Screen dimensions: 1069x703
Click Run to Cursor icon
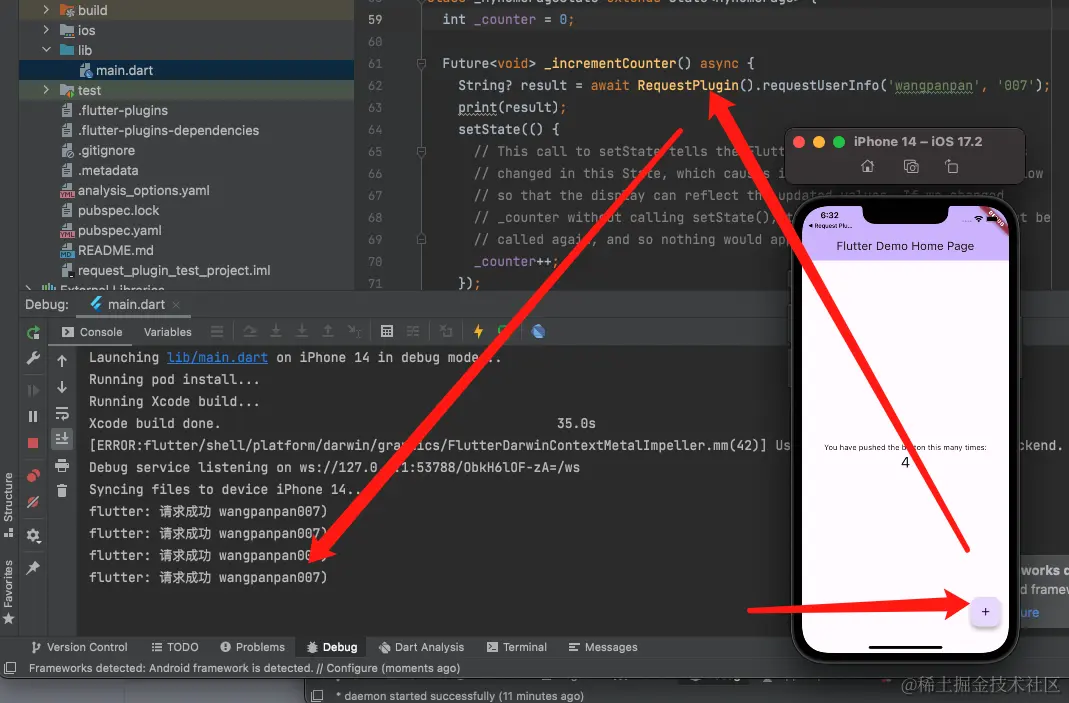[355, 331]
